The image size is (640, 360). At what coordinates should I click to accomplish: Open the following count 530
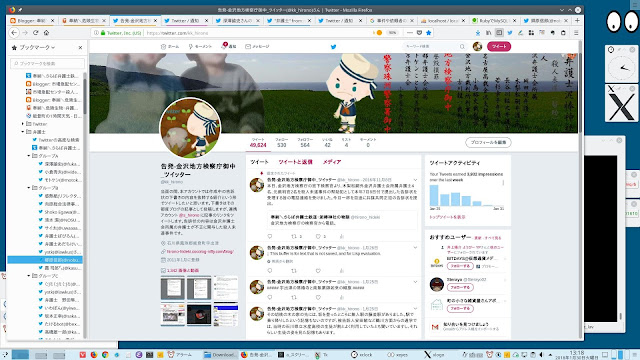282,142
